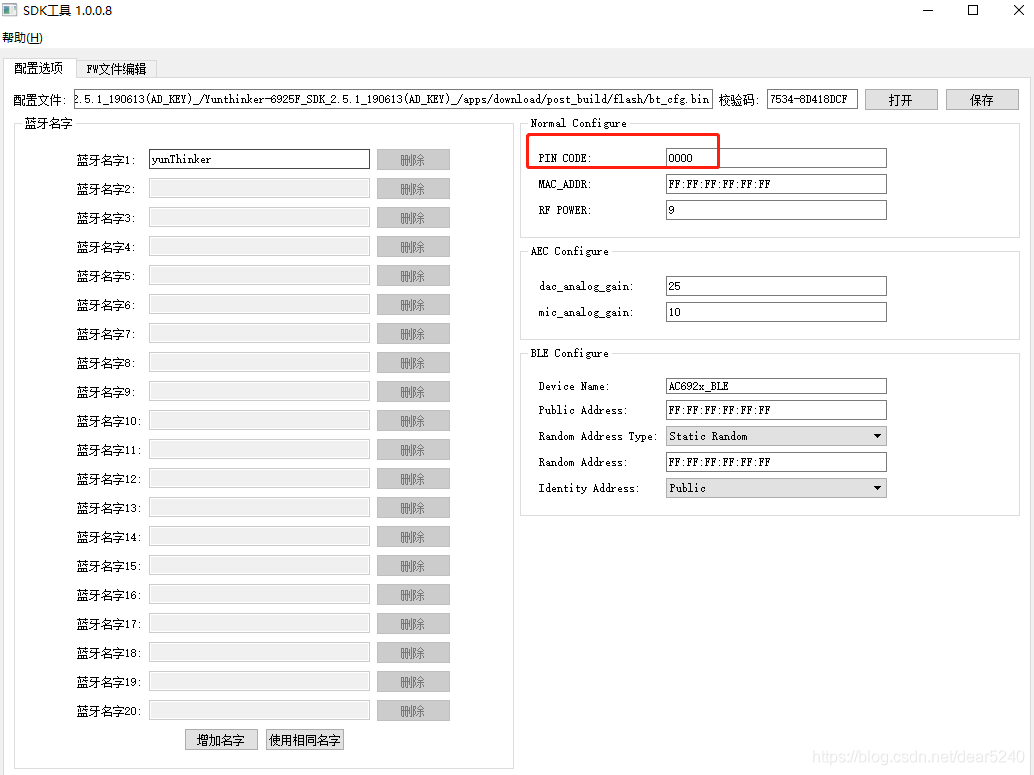Click the SDK tool app icon in title bar

coord(11,11)
